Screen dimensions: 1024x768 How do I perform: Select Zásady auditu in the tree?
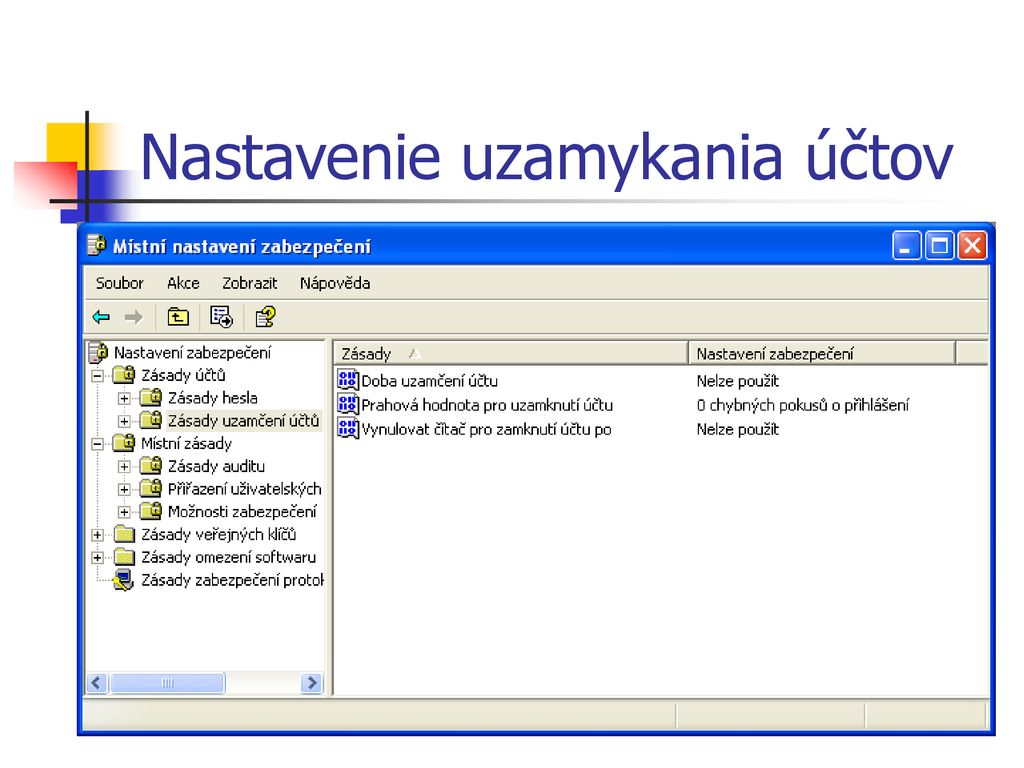point(216,466)
